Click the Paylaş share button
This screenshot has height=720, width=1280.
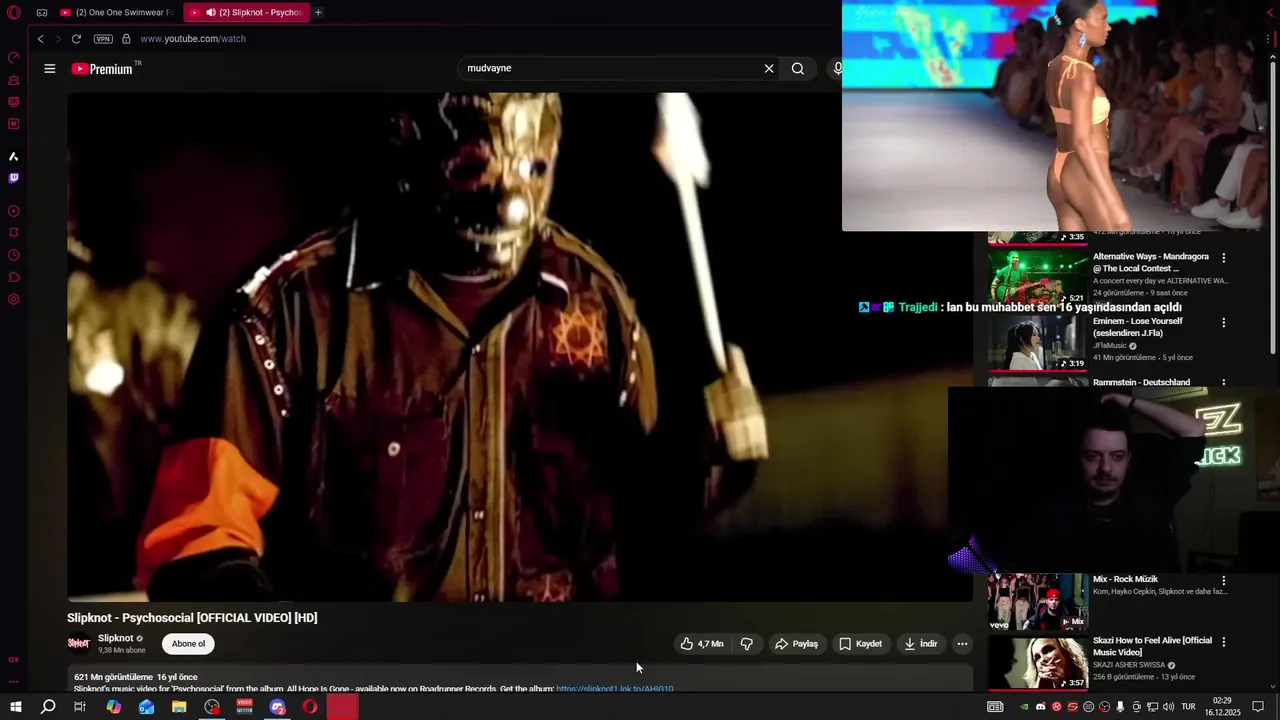797,644
